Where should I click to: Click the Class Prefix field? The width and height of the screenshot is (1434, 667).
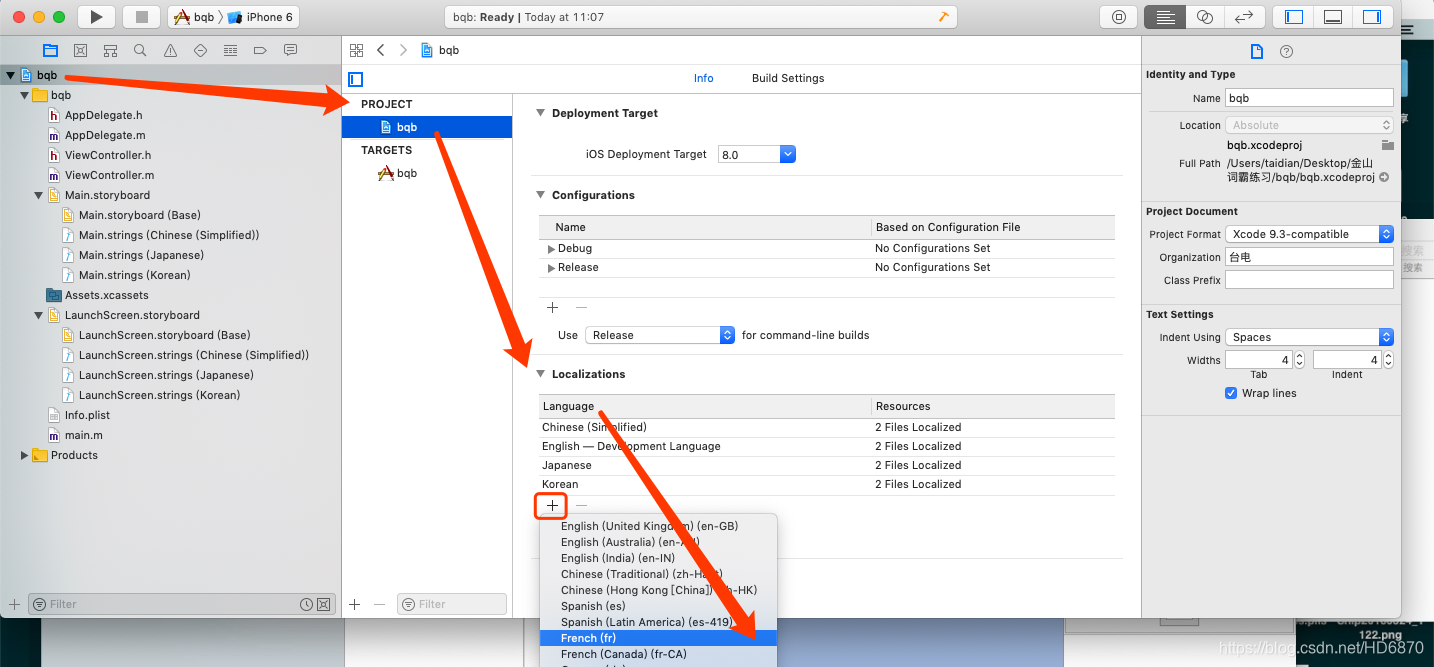pyautogui.click(x=1309, y=280)
